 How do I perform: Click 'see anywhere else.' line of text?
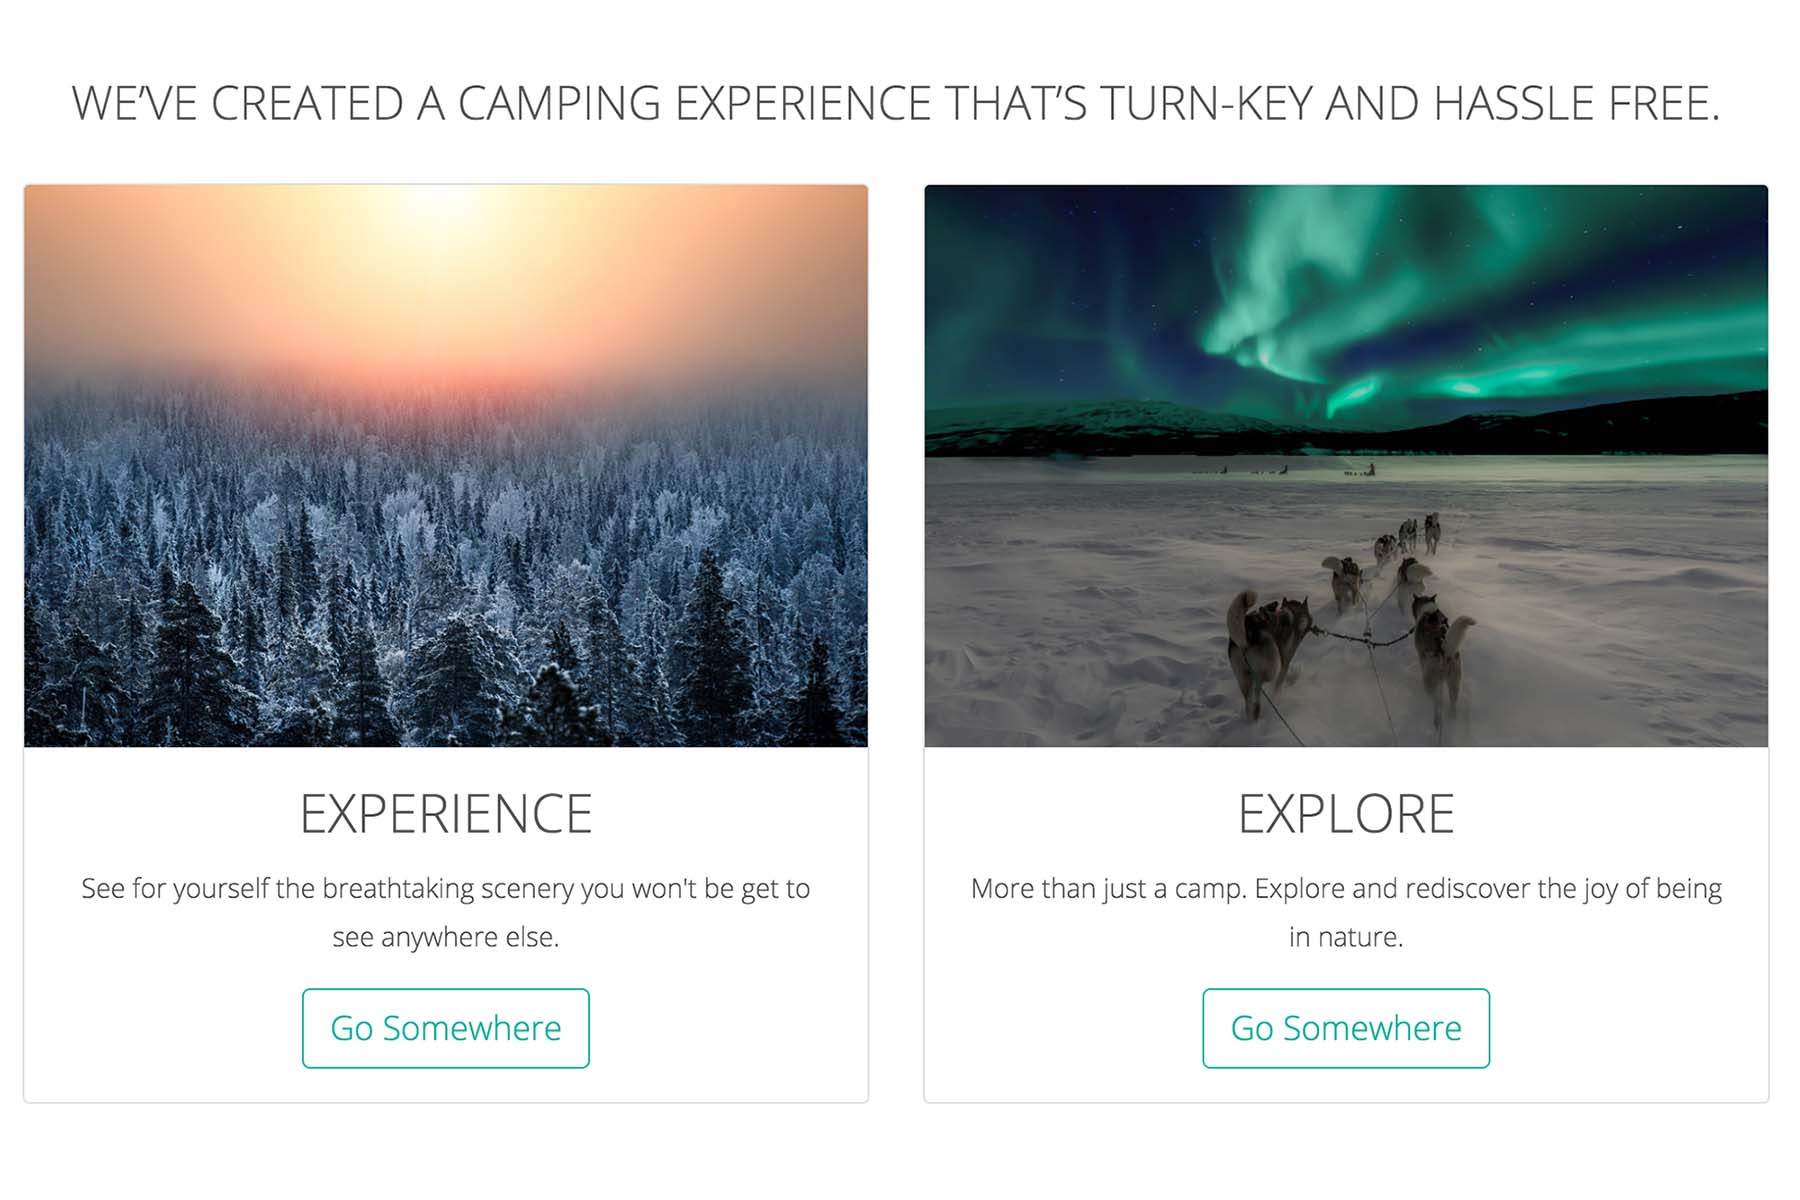[446, 937]
